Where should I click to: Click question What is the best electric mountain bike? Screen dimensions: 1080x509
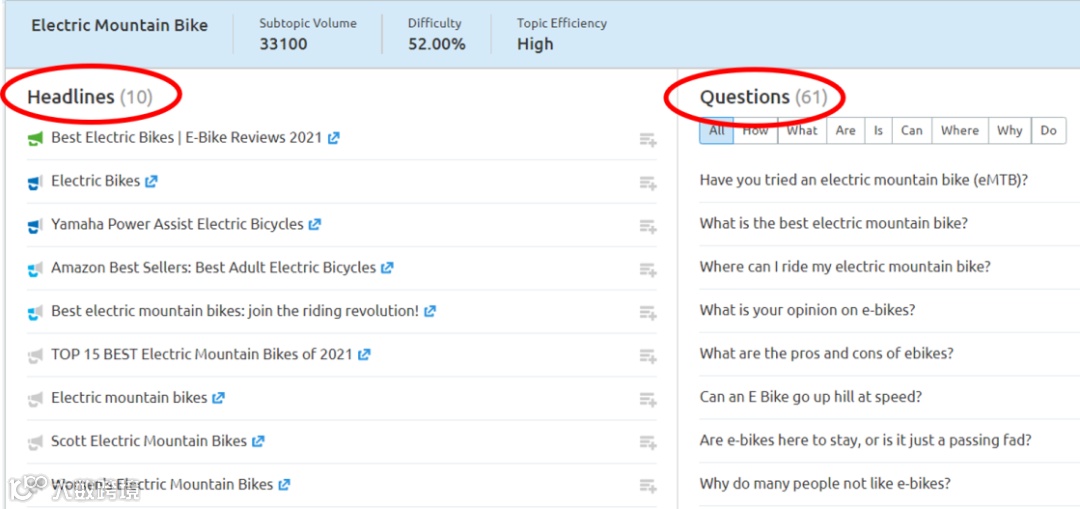click(834, 223)
